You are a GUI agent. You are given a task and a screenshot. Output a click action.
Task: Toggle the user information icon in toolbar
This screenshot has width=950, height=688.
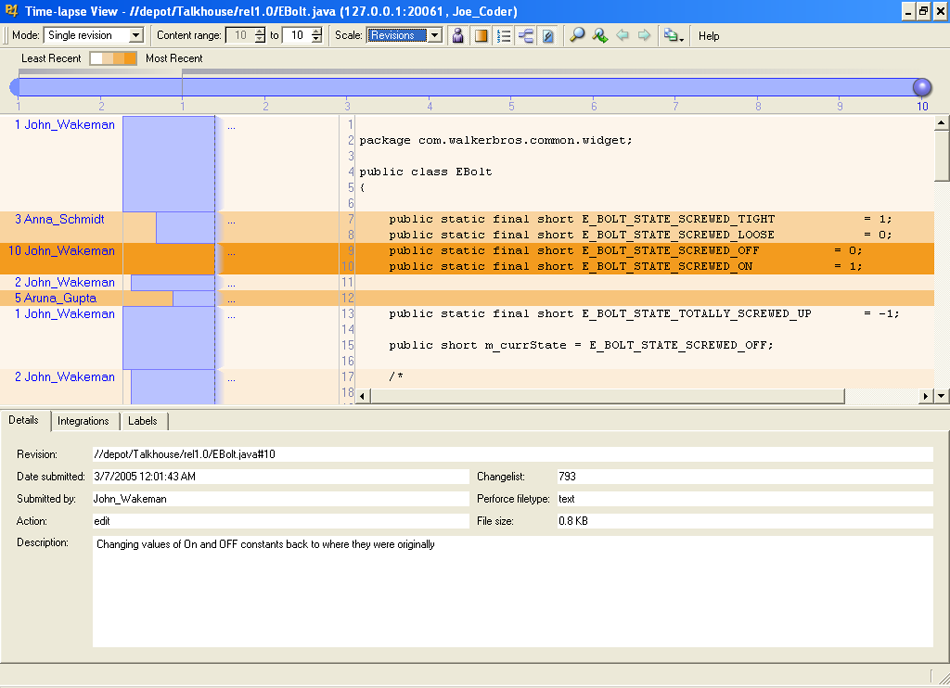tap(458, 36)
